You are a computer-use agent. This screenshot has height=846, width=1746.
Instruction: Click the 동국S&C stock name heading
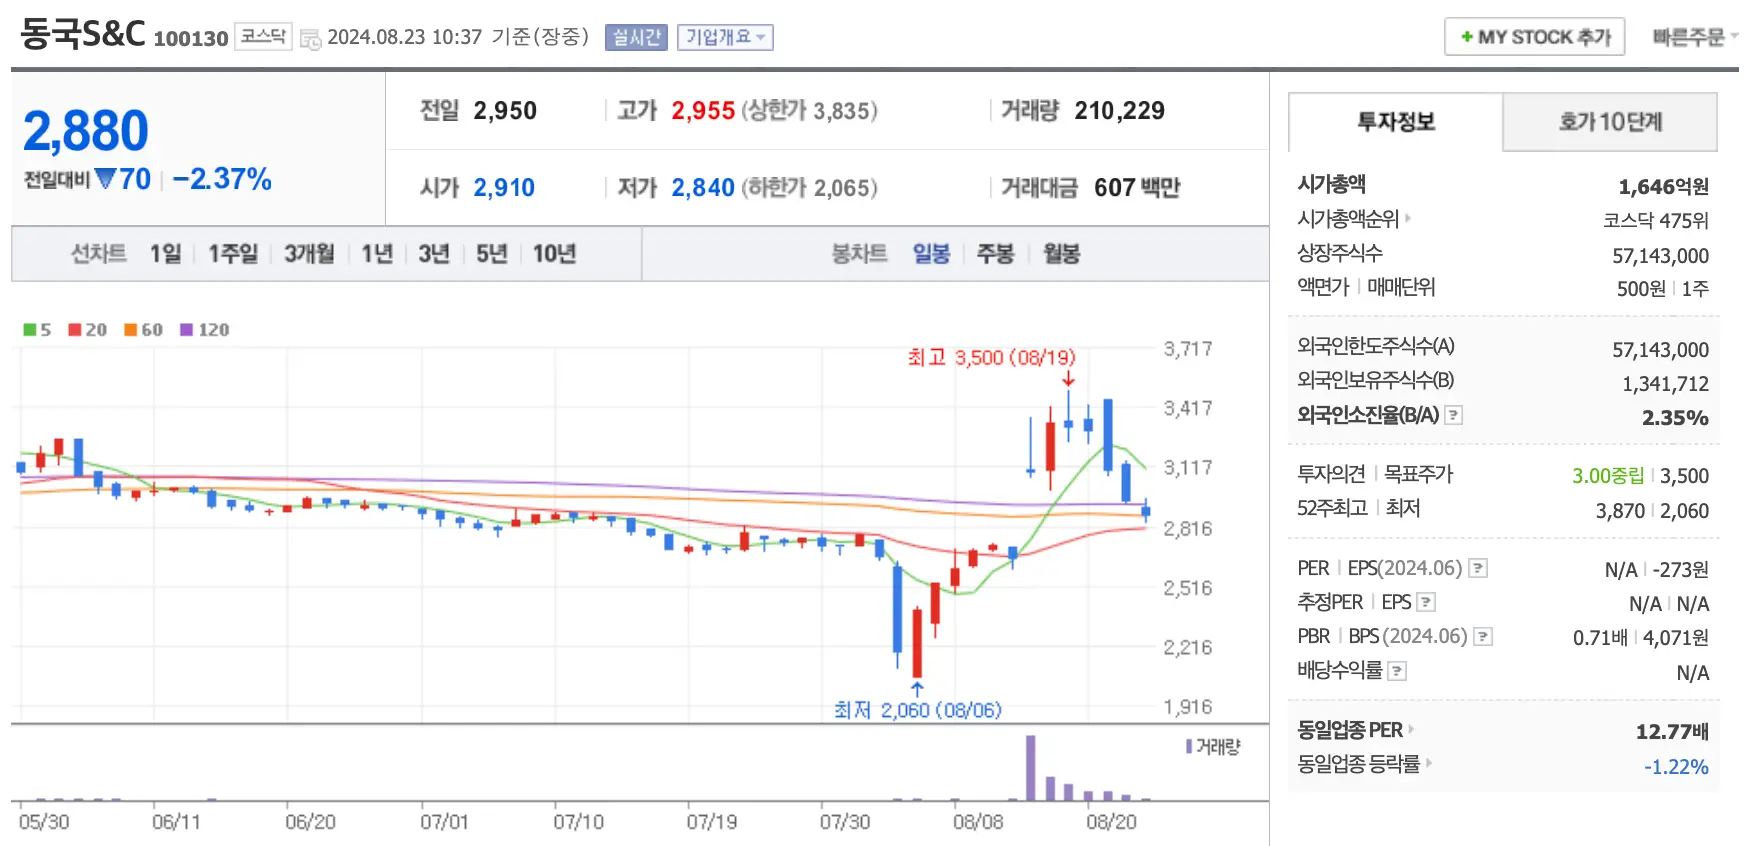tap(83, 34)
